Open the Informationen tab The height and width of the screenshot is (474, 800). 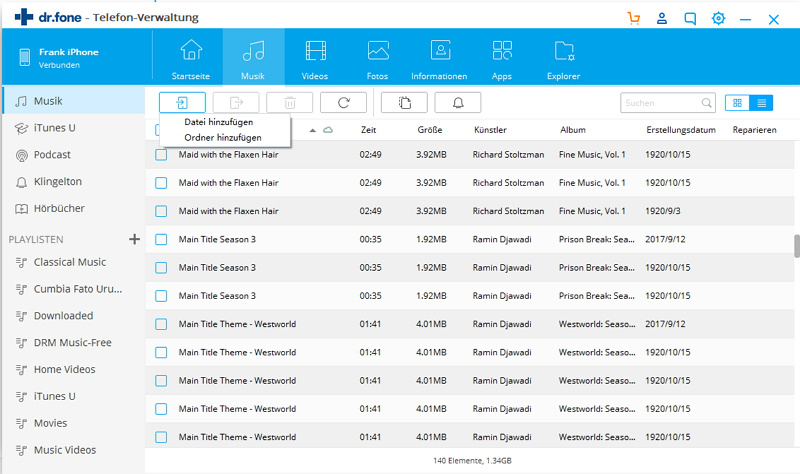coord(439,60)
